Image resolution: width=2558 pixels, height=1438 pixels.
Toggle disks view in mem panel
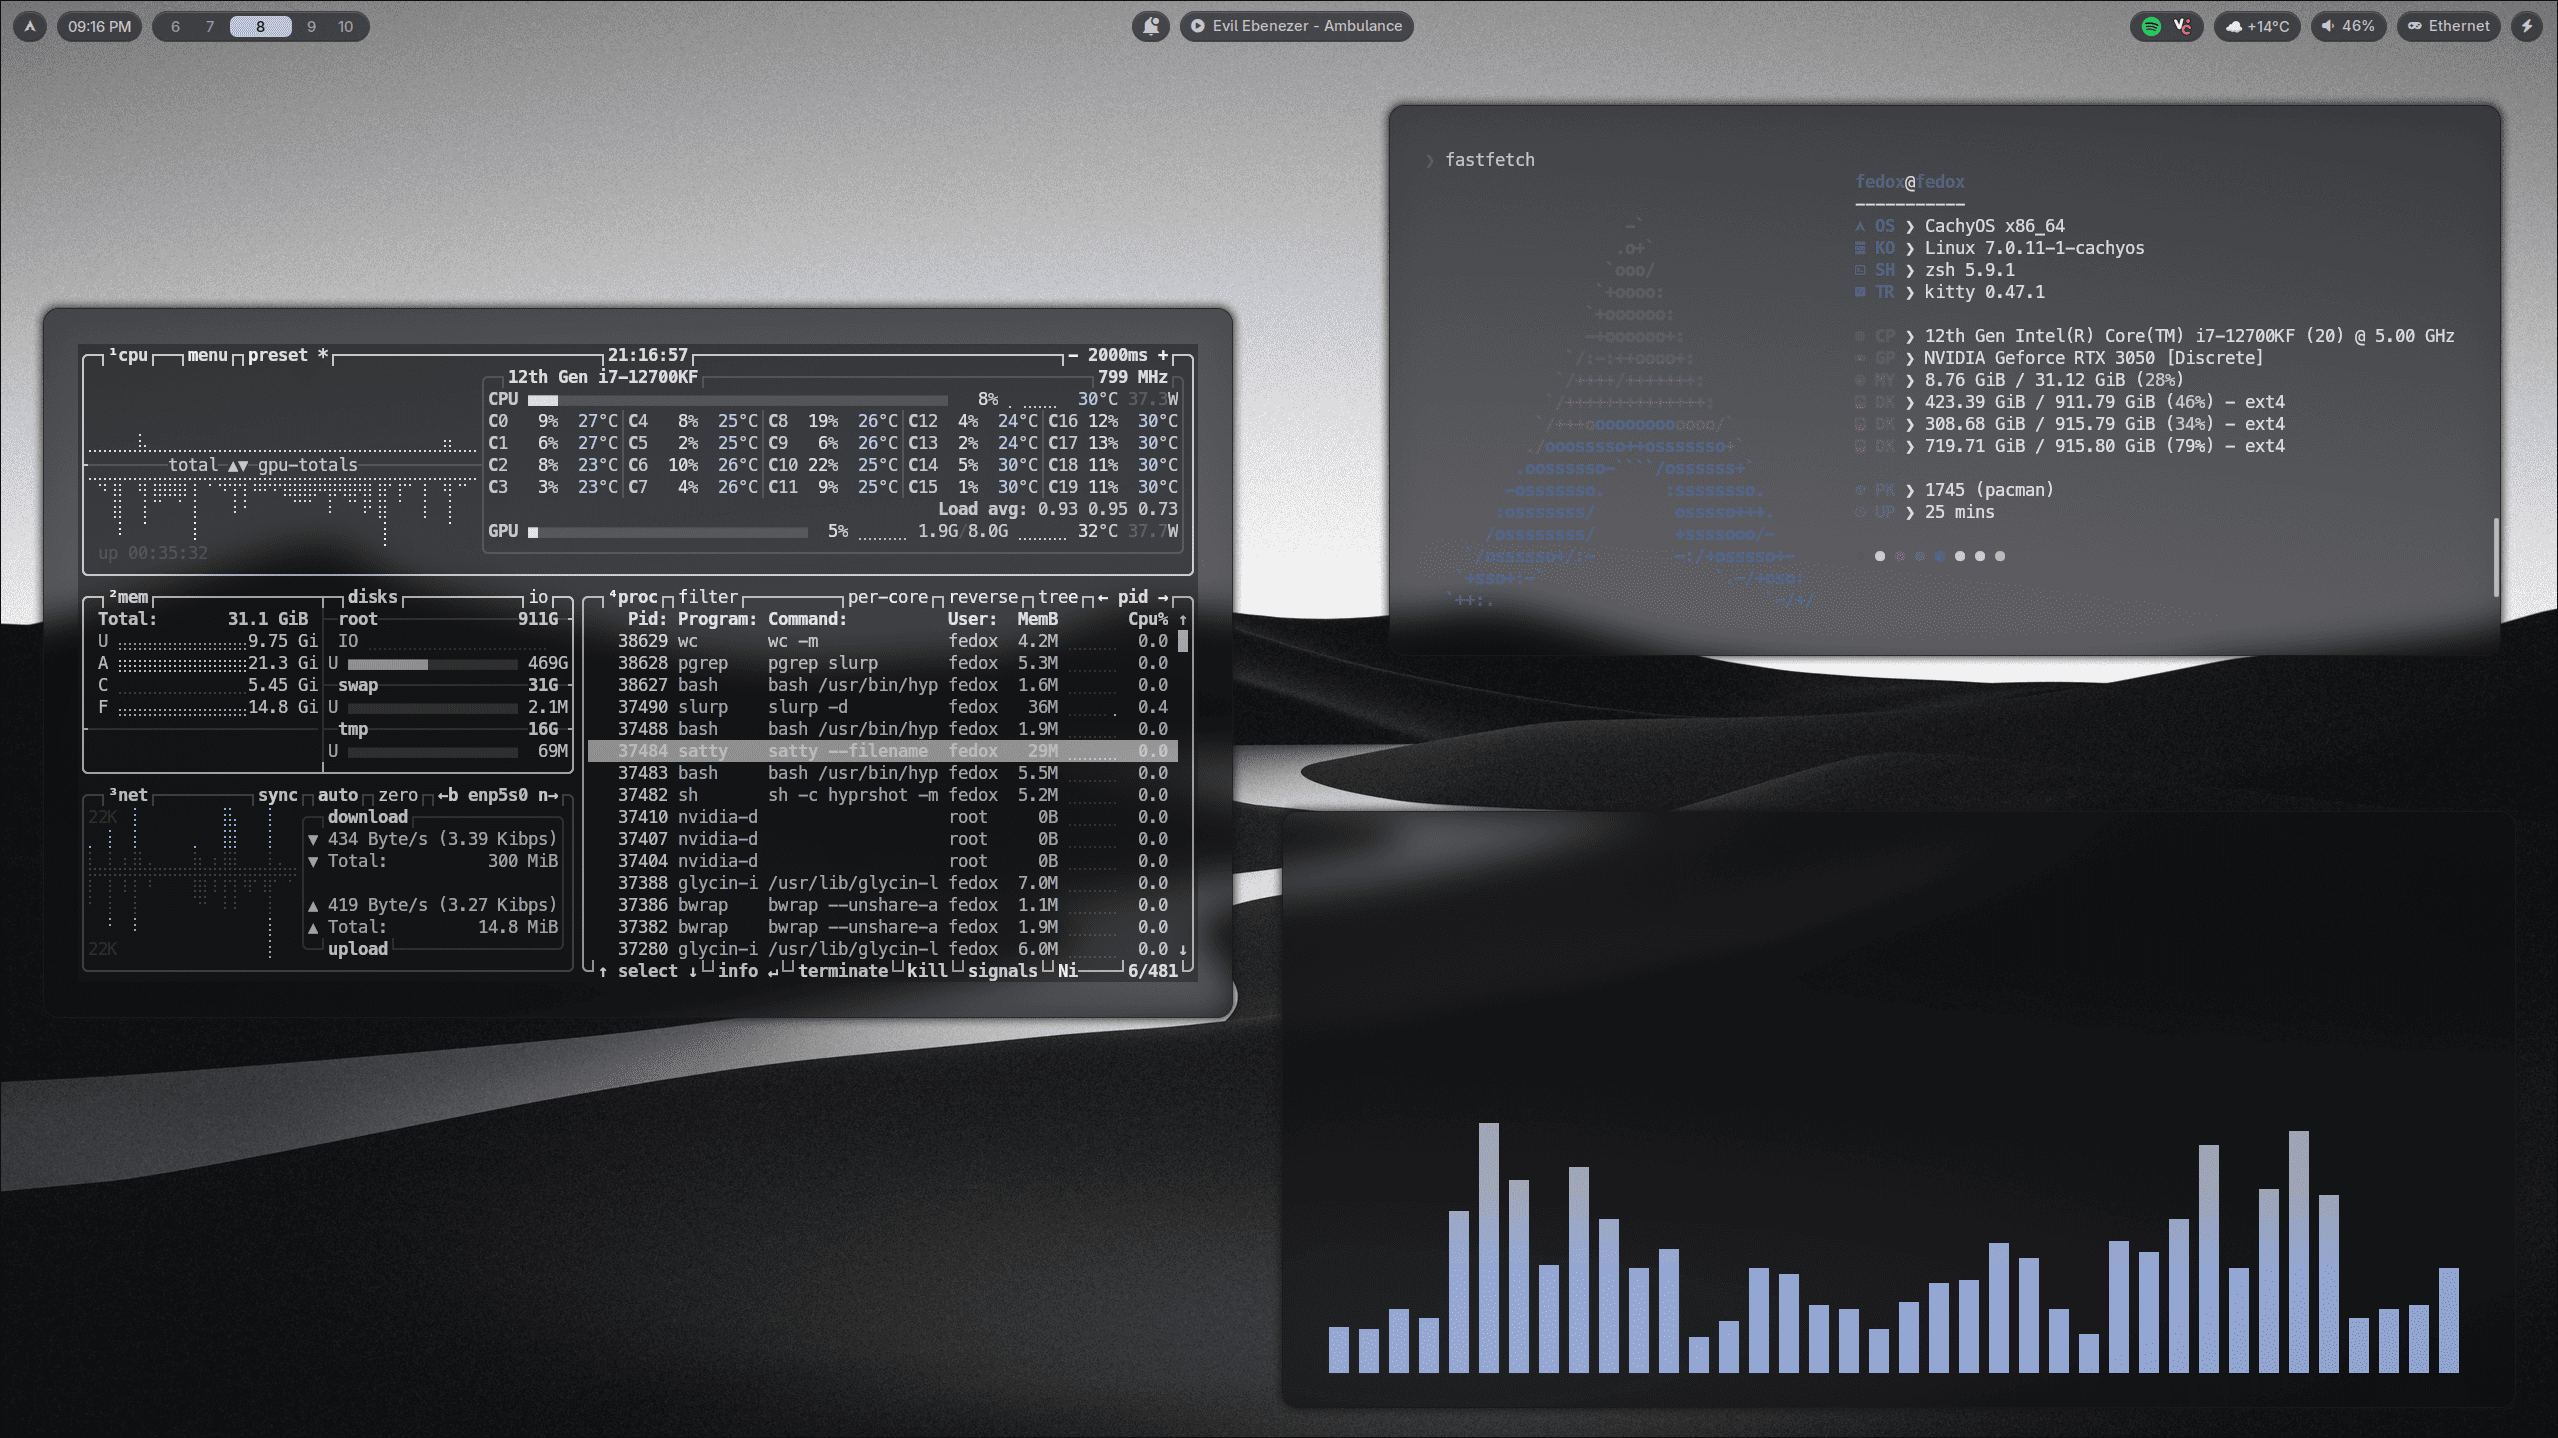coord(372,597)
